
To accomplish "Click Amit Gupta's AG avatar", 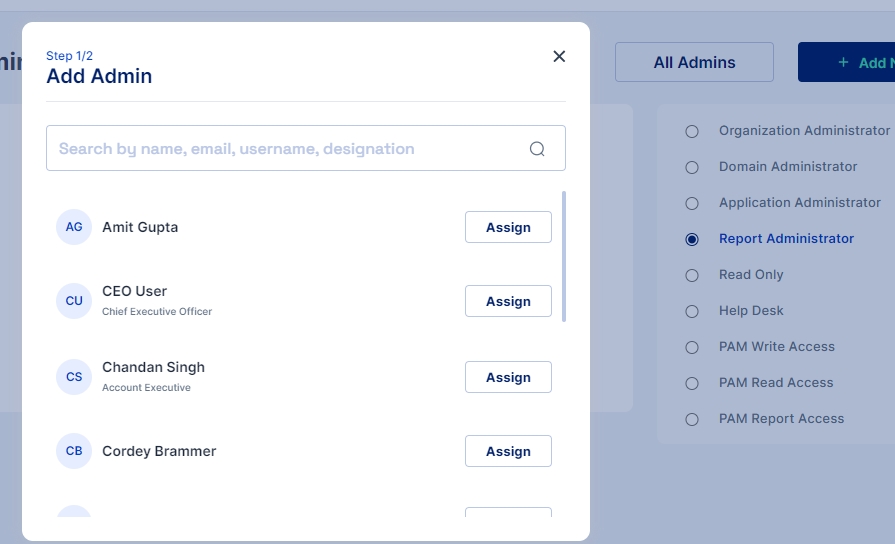I will (74, 227).
